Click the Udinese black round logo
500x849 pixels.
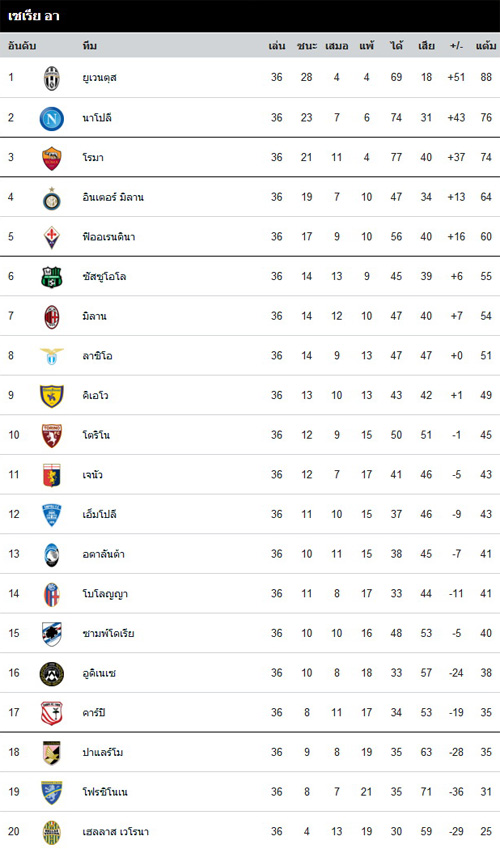click(x=51, y=674)
